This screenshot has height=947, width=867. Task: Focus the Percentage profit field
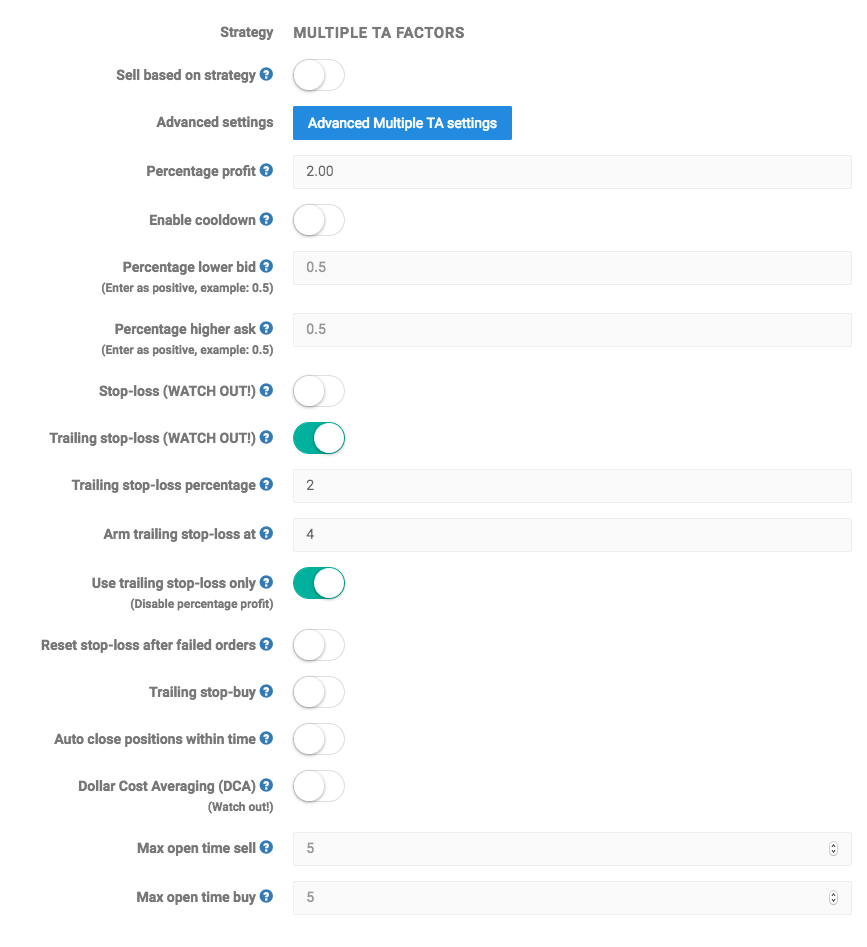[x=572, y=172]
